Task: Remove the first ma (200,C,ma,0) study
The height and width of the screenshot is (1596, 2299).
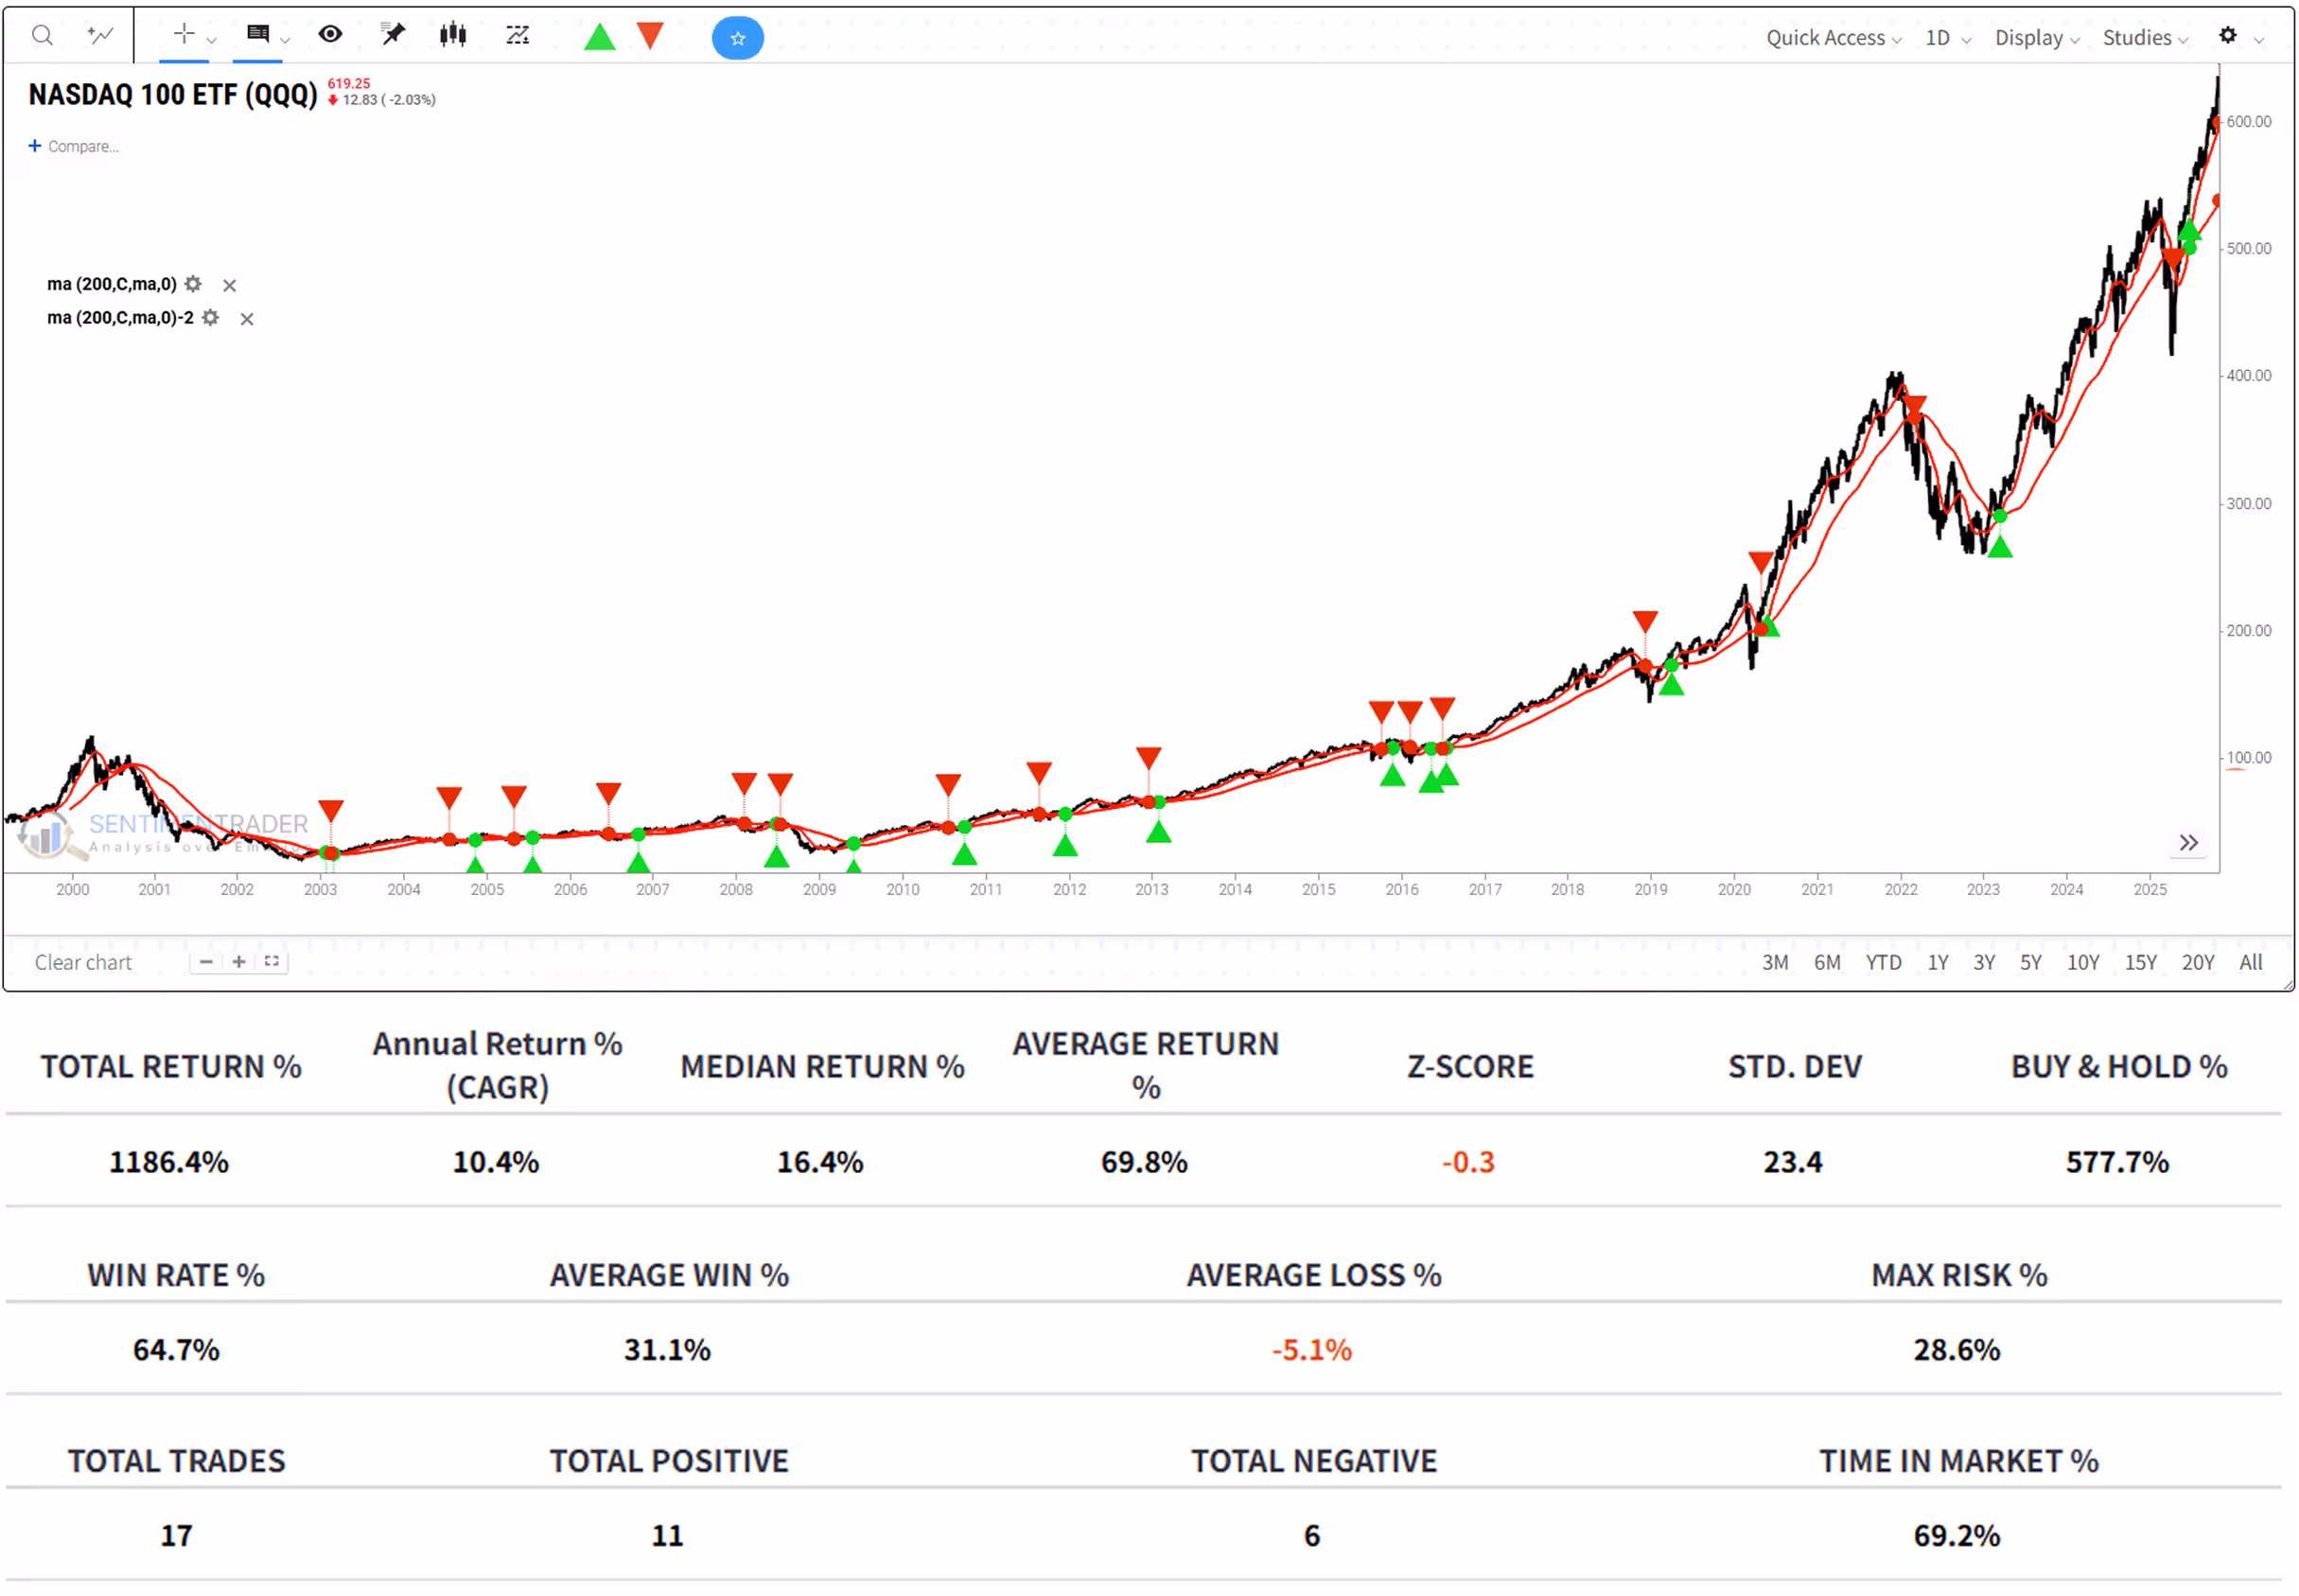Action: 229,285
